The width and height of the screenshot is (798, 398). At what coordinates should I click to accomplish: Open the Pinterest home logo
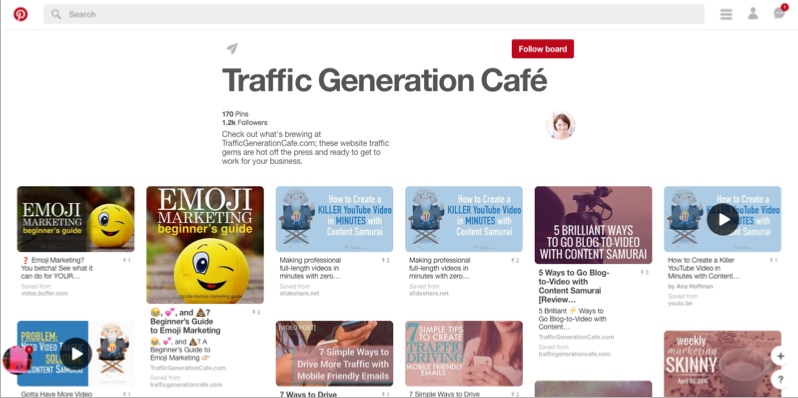[x=21, y=14]
